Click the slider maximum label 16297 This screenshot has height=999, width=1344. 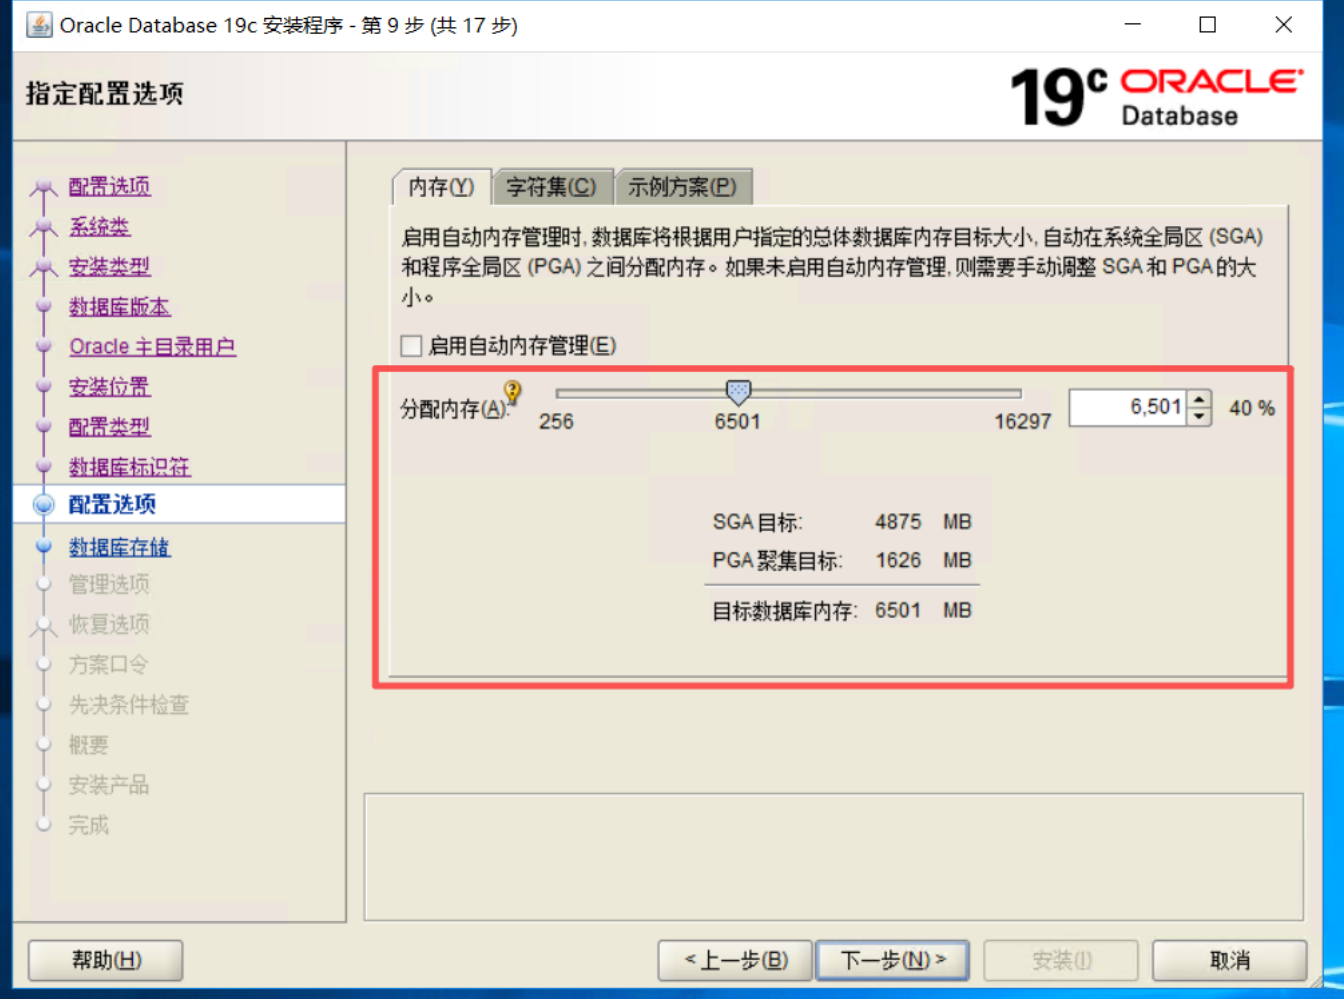click(1023, 422)
